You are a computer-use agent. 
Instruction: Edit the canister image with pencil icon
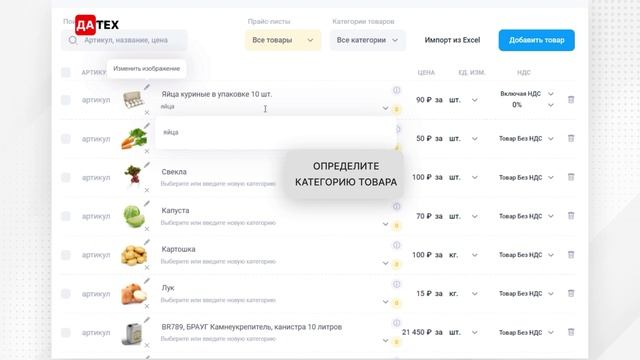[147, 320]
